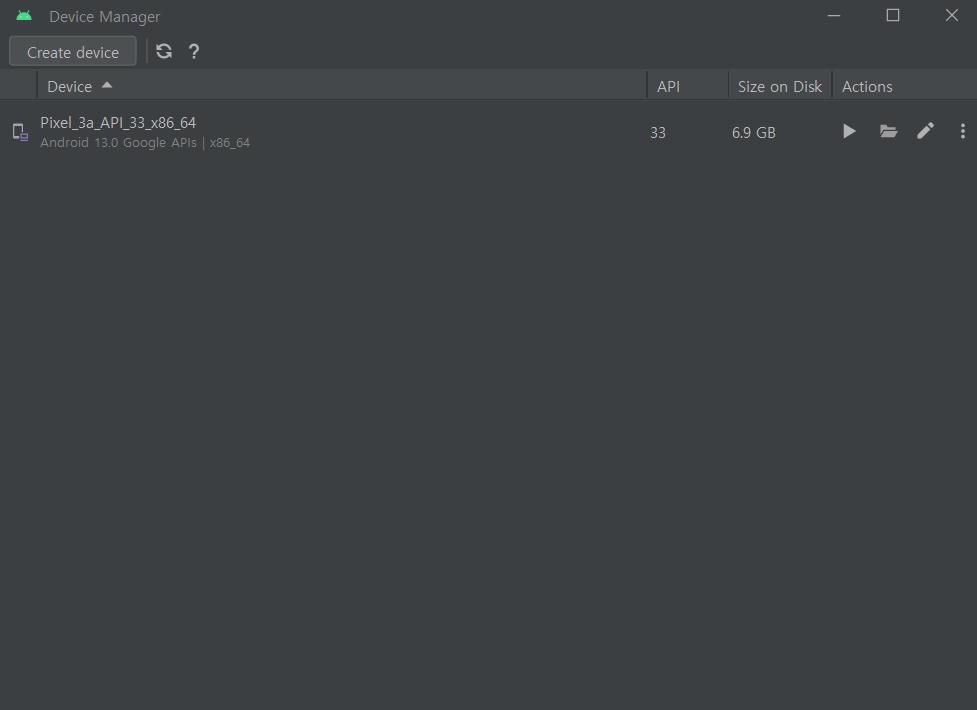The image size is (977, 710).
Task: Launch the Pixel_3a_API_33_x86_64 emulator
Action: (849, 132)
